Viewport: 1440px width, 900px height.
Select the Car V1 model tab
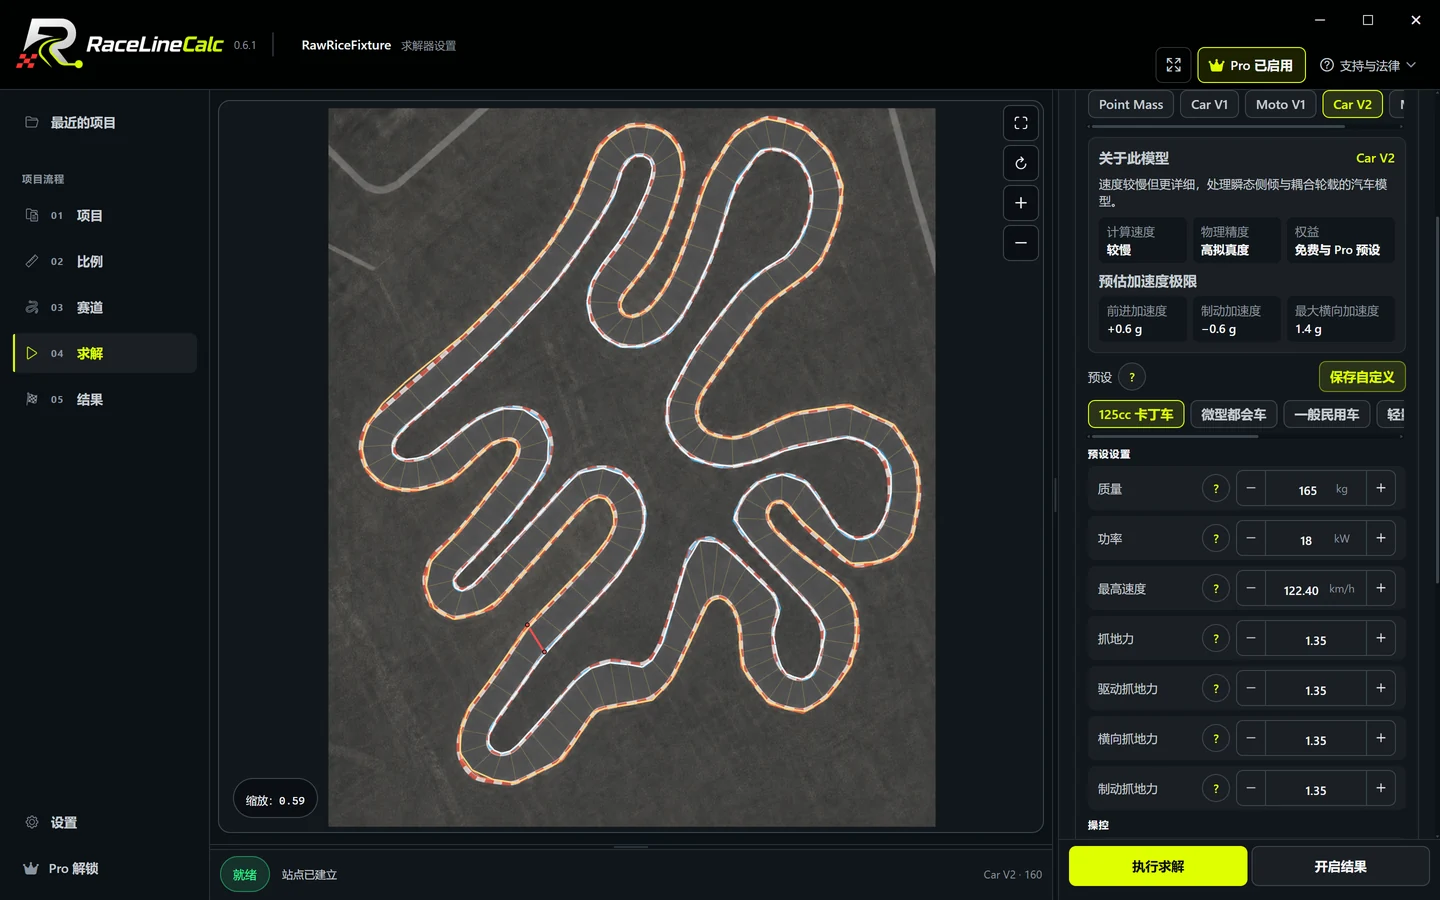pyautogui.click(x=1209, y=104)
